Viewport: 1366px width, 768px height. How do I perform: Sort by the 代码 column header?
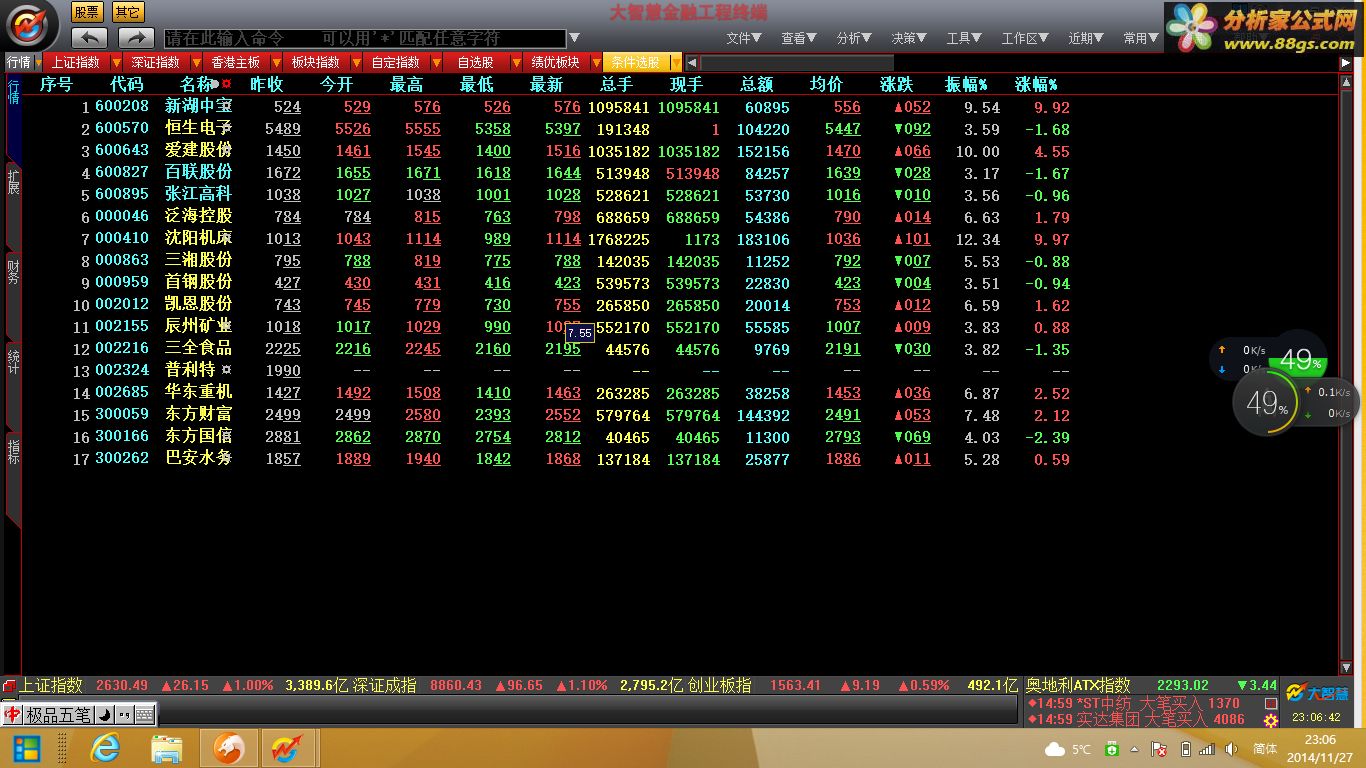click(127, 85)
